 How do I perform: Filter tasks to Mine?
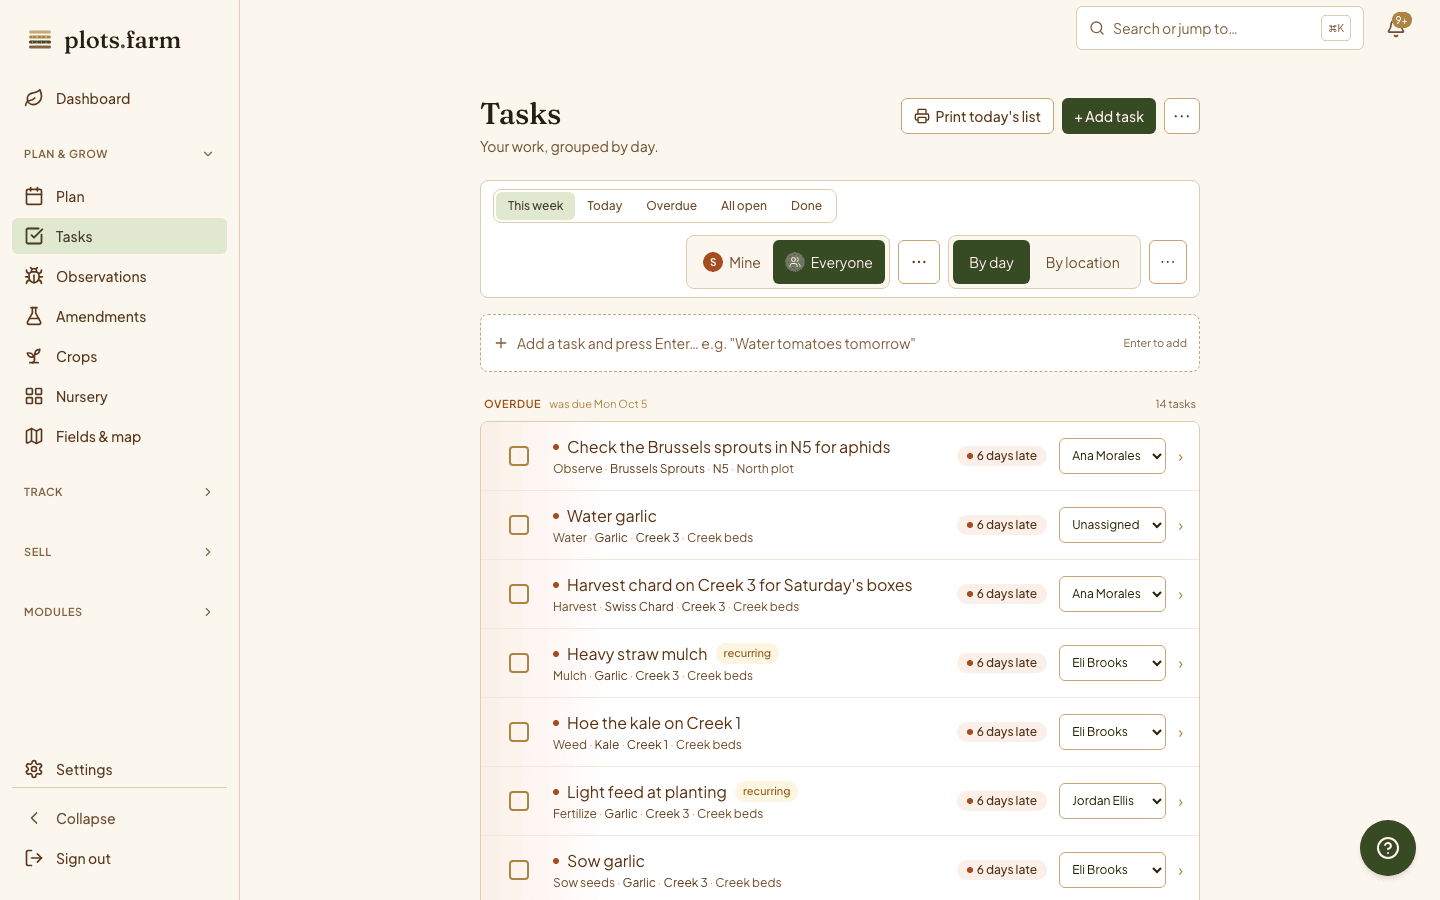(x=732, y=262)
